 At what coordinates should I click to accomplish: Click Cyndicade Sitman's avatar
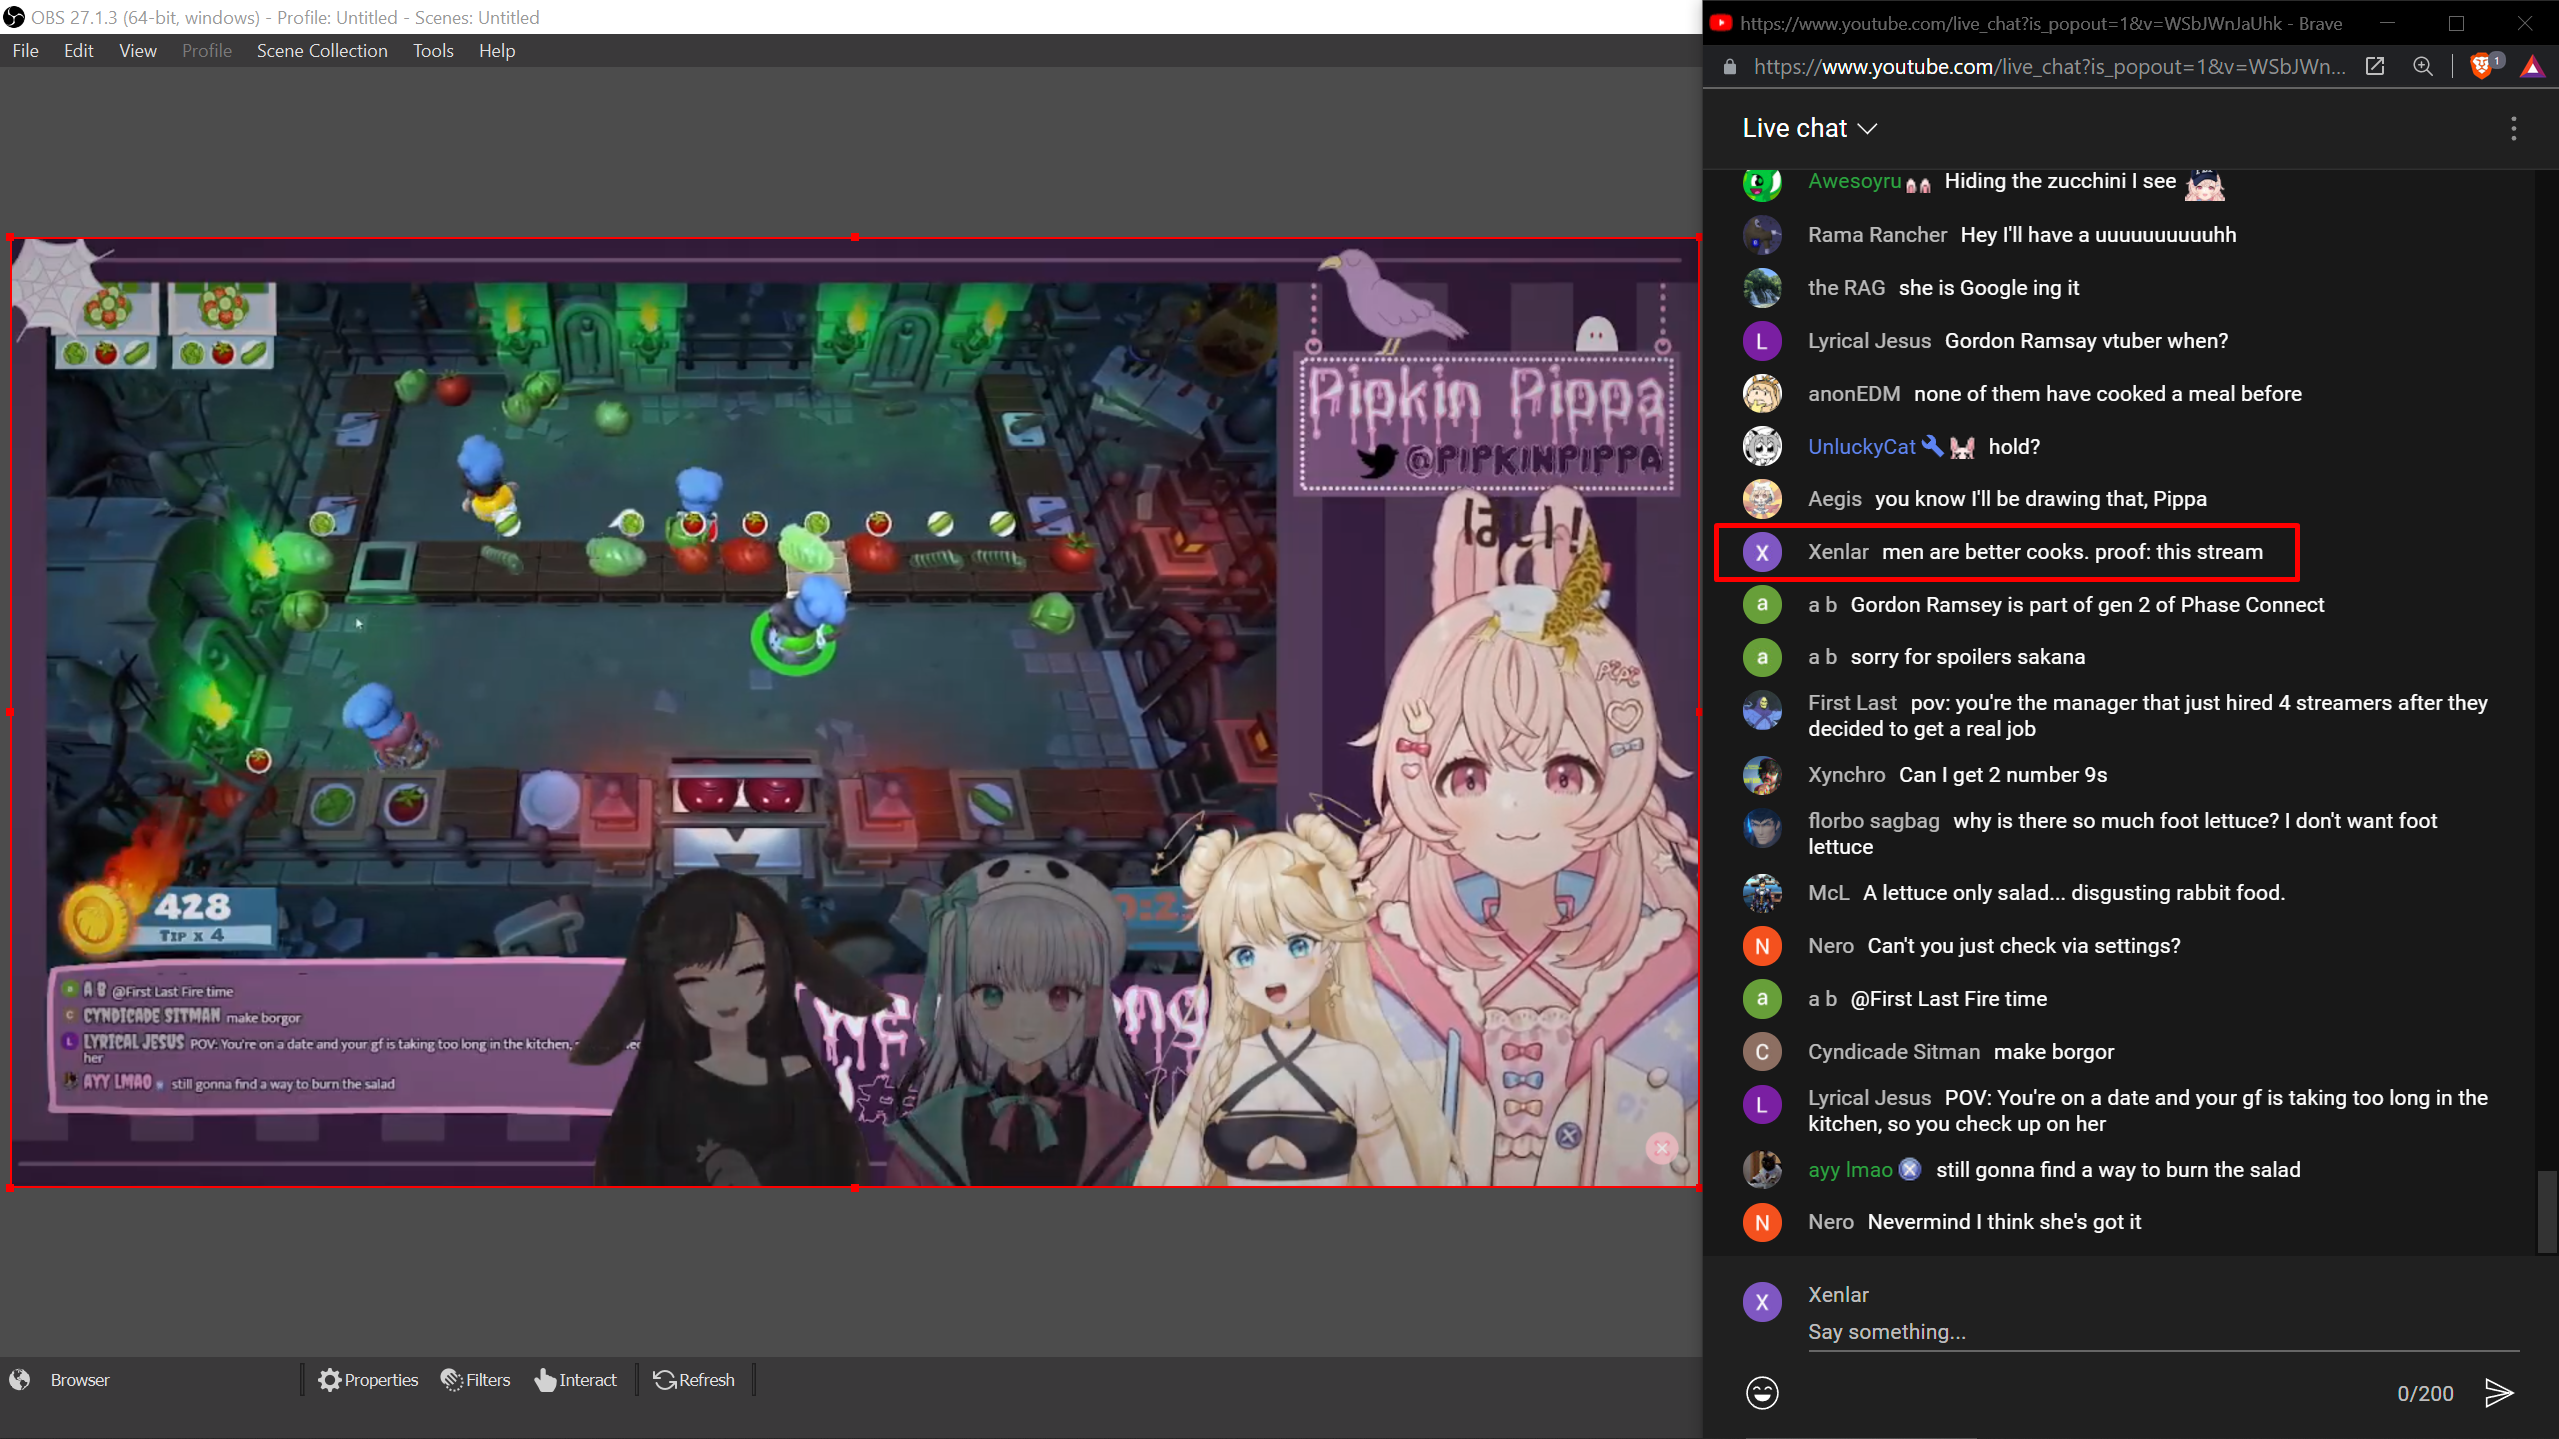point(1762,1052)
